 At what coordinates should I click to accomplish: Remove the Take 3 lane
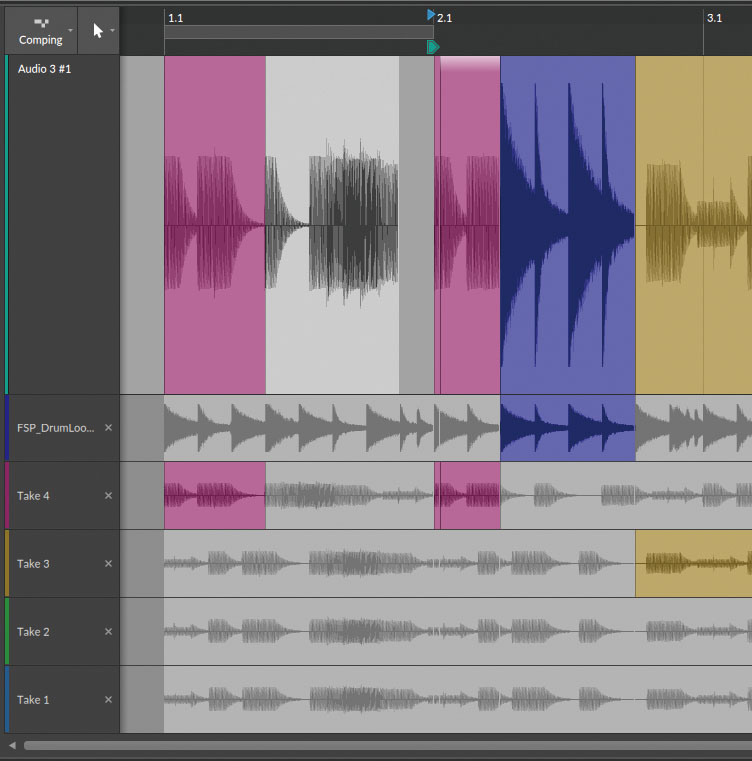click(108, 563)
